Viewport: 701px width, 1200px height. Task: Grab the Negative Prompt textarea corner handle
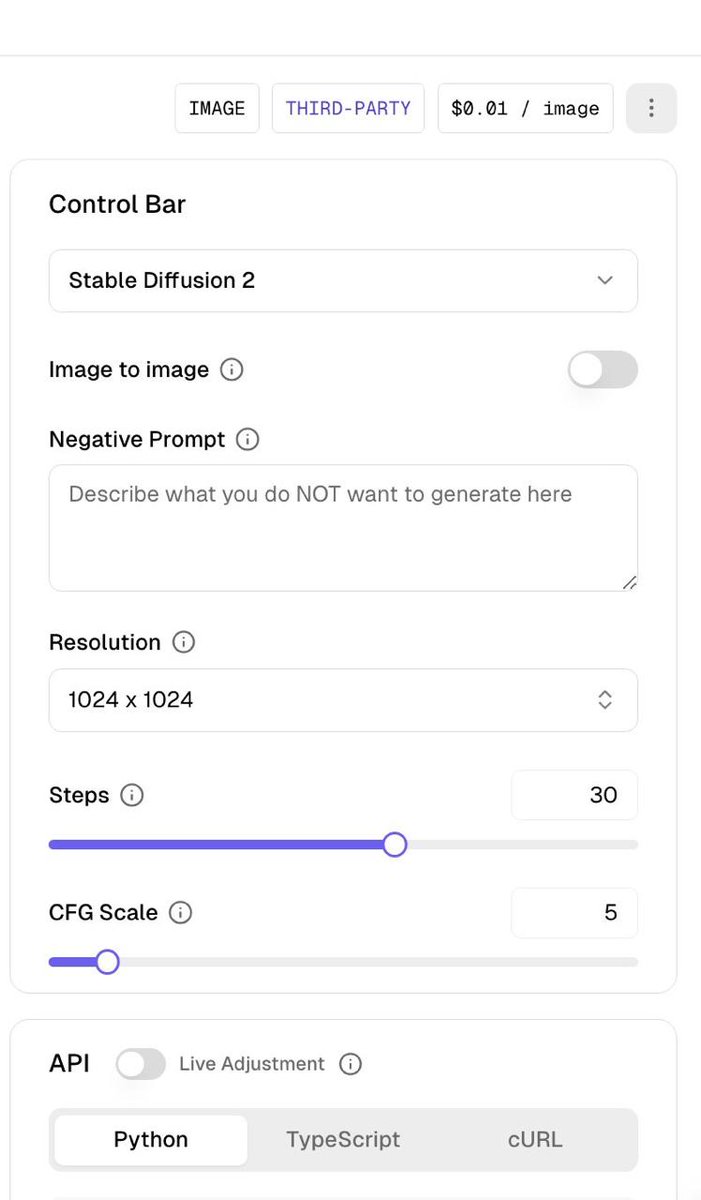point(628,582)
